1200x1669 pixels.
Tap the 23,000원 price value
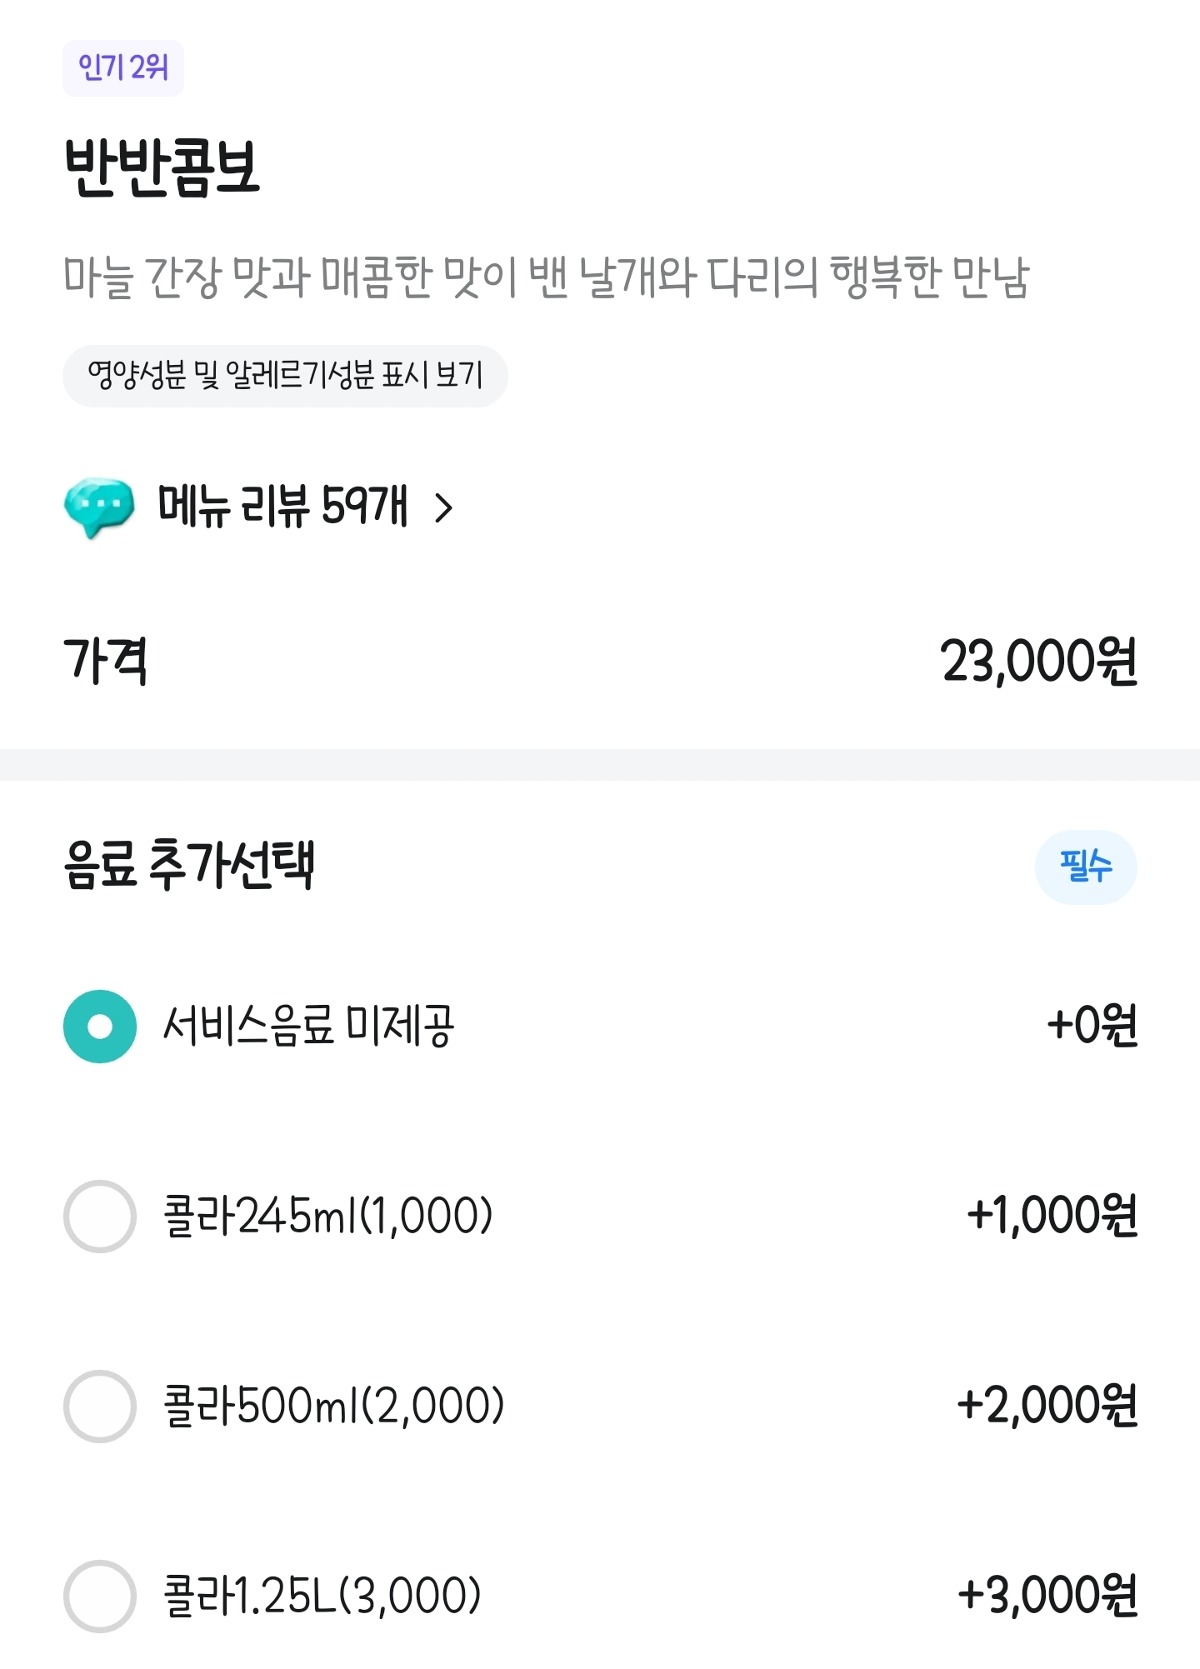[1038, 662]
